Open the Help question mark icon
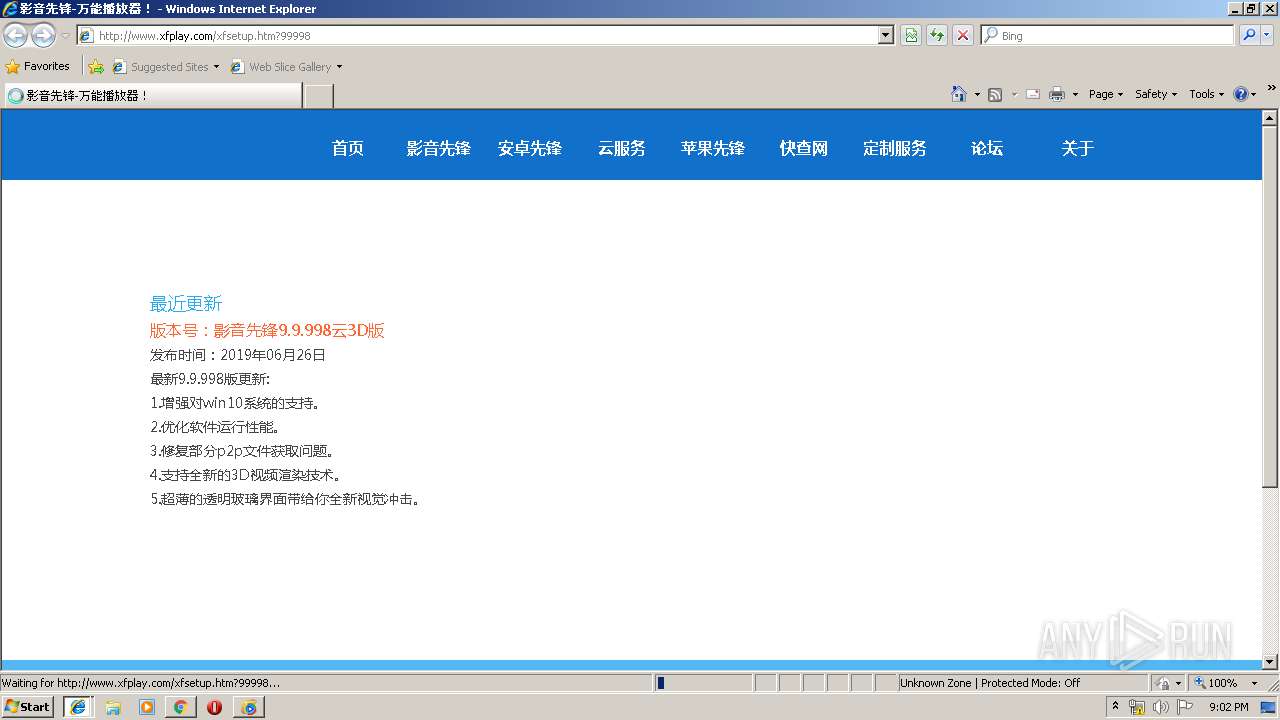Viewport: 1280px width, 720px height. click(1241, 94)
